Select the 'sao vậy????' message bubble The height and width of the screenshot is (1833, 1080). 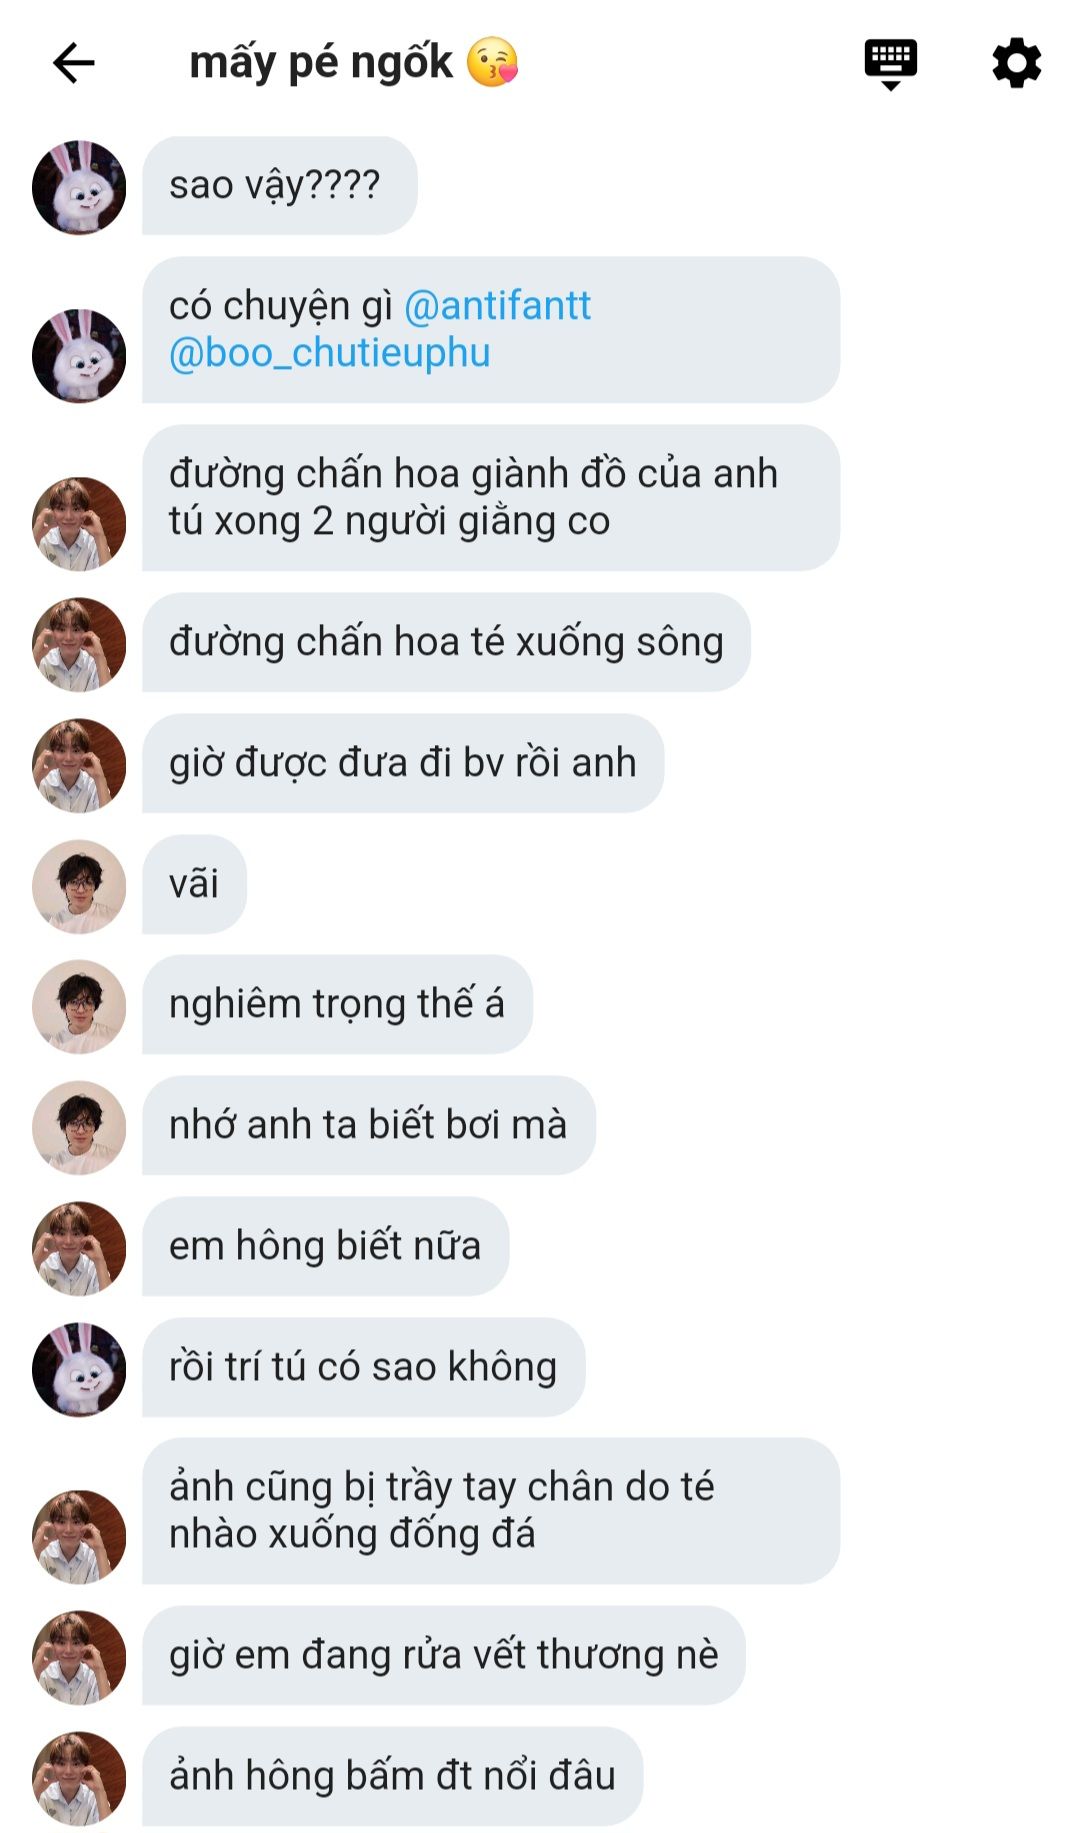(x=280, y=186)
